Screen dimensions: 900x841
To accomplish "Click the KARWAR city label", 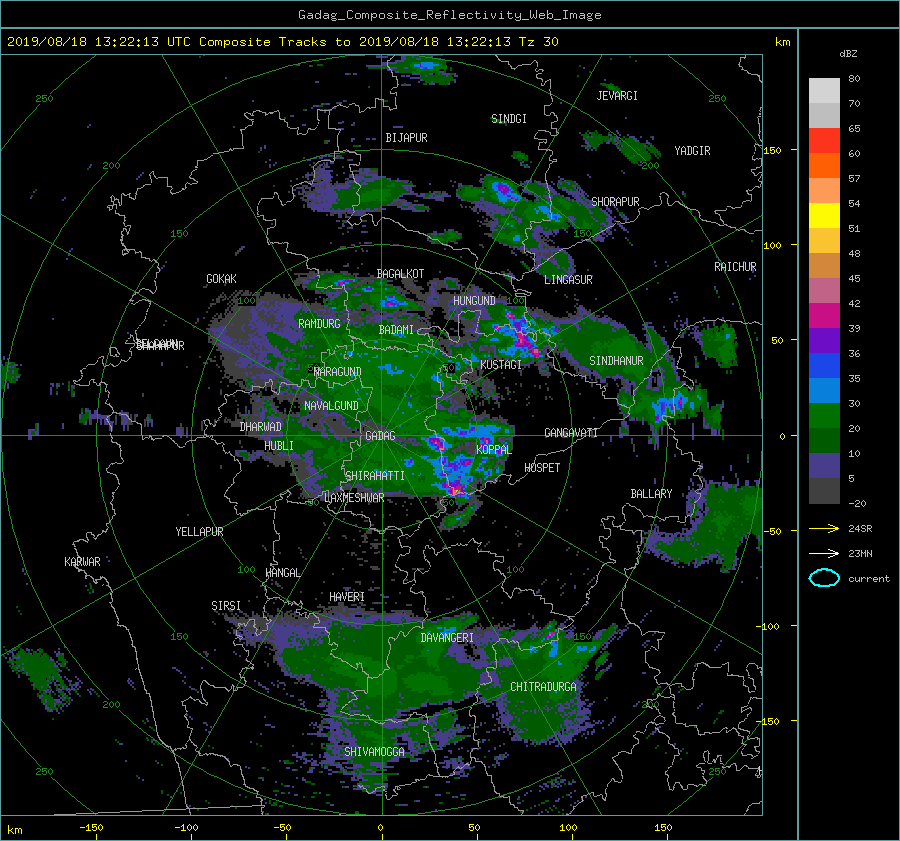I will (x=82, y=562).
